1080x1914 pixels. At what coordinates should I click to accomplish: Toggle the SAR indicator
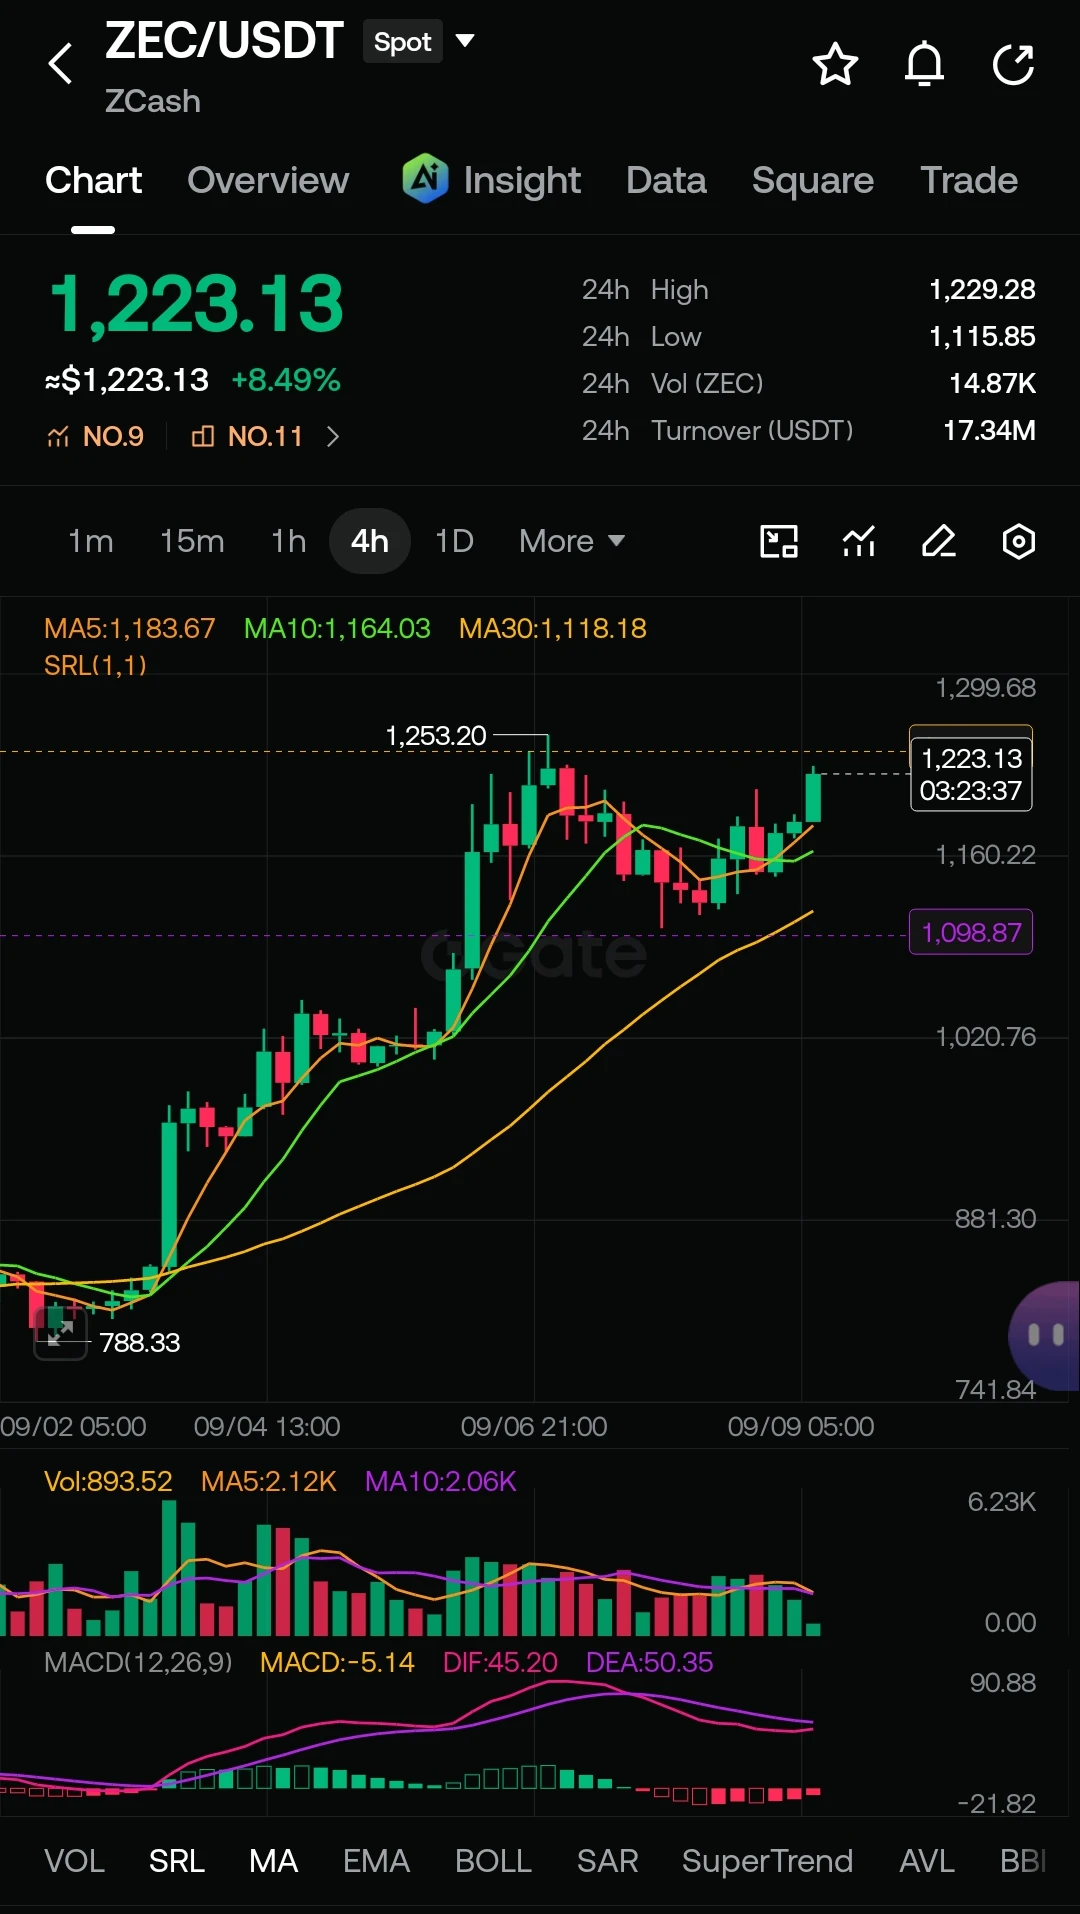click(607, 1861)
